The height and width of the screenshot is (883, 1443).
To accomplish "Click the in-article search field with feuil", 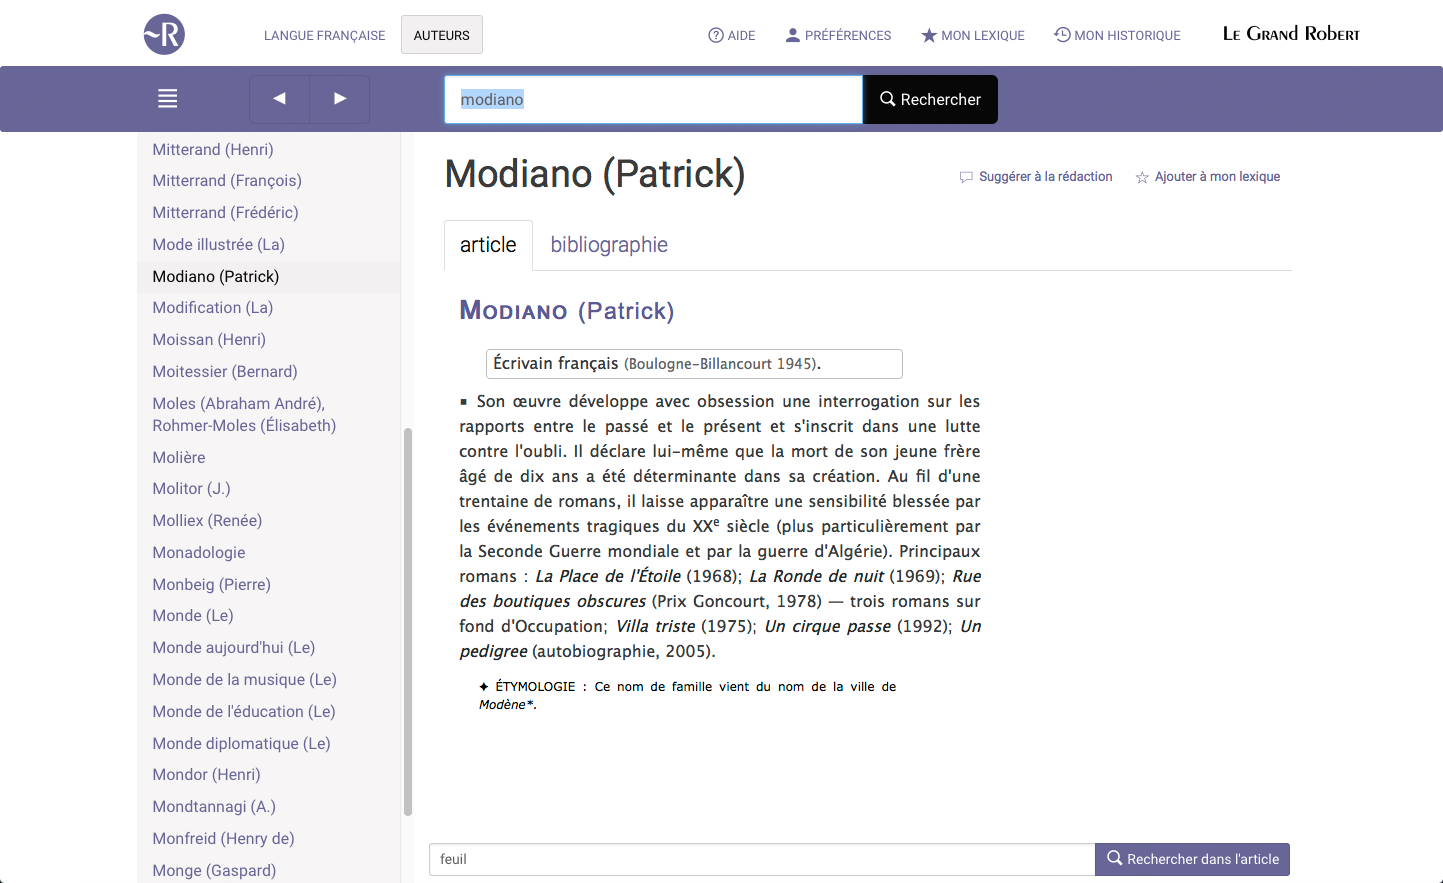I will click(762, 859).
